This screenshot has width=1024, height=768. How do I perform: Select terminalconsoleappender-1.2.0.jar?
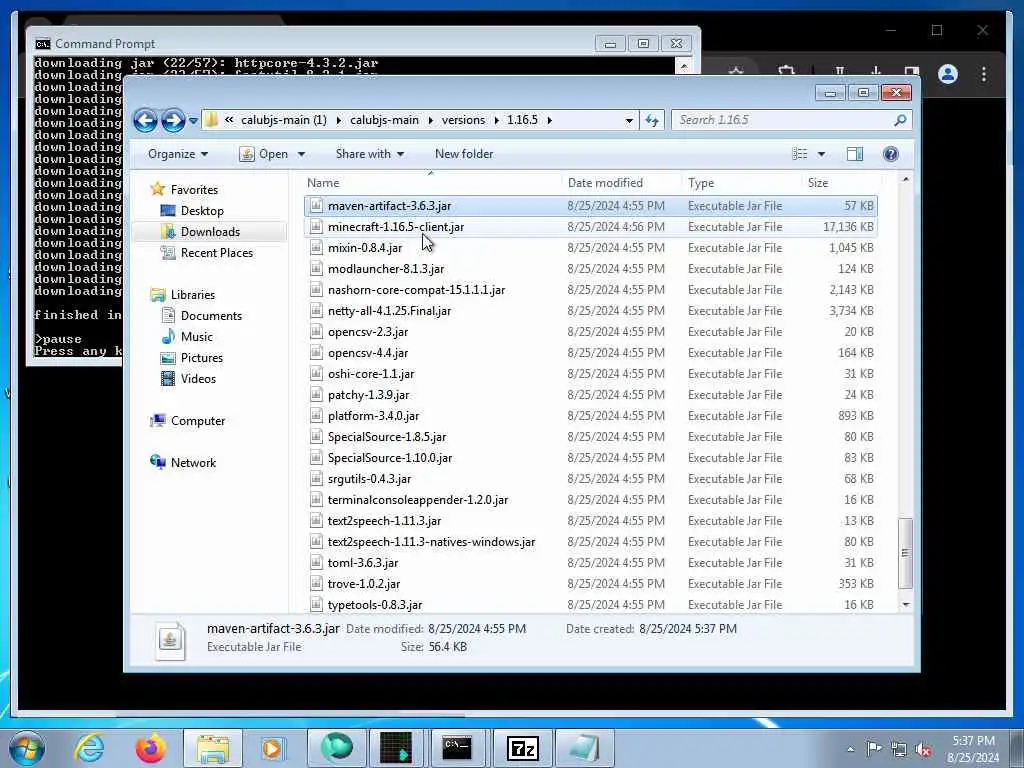590,500
